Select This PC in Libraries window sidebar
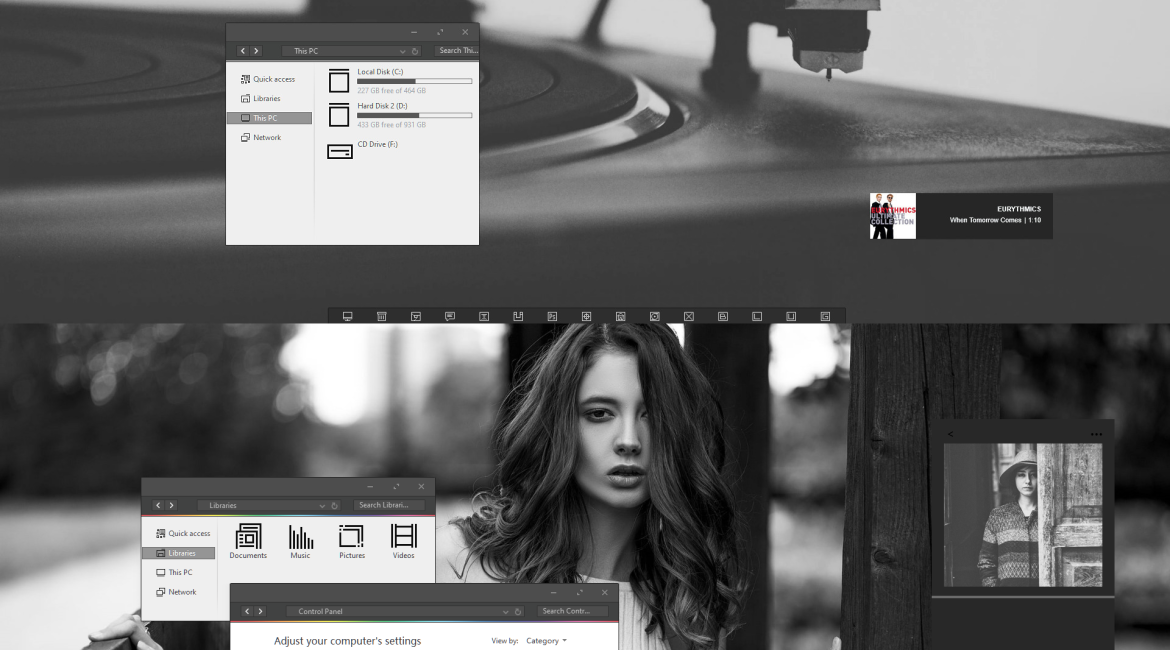The height and width of the screenshot is (650, 1170). click(179, 573)
